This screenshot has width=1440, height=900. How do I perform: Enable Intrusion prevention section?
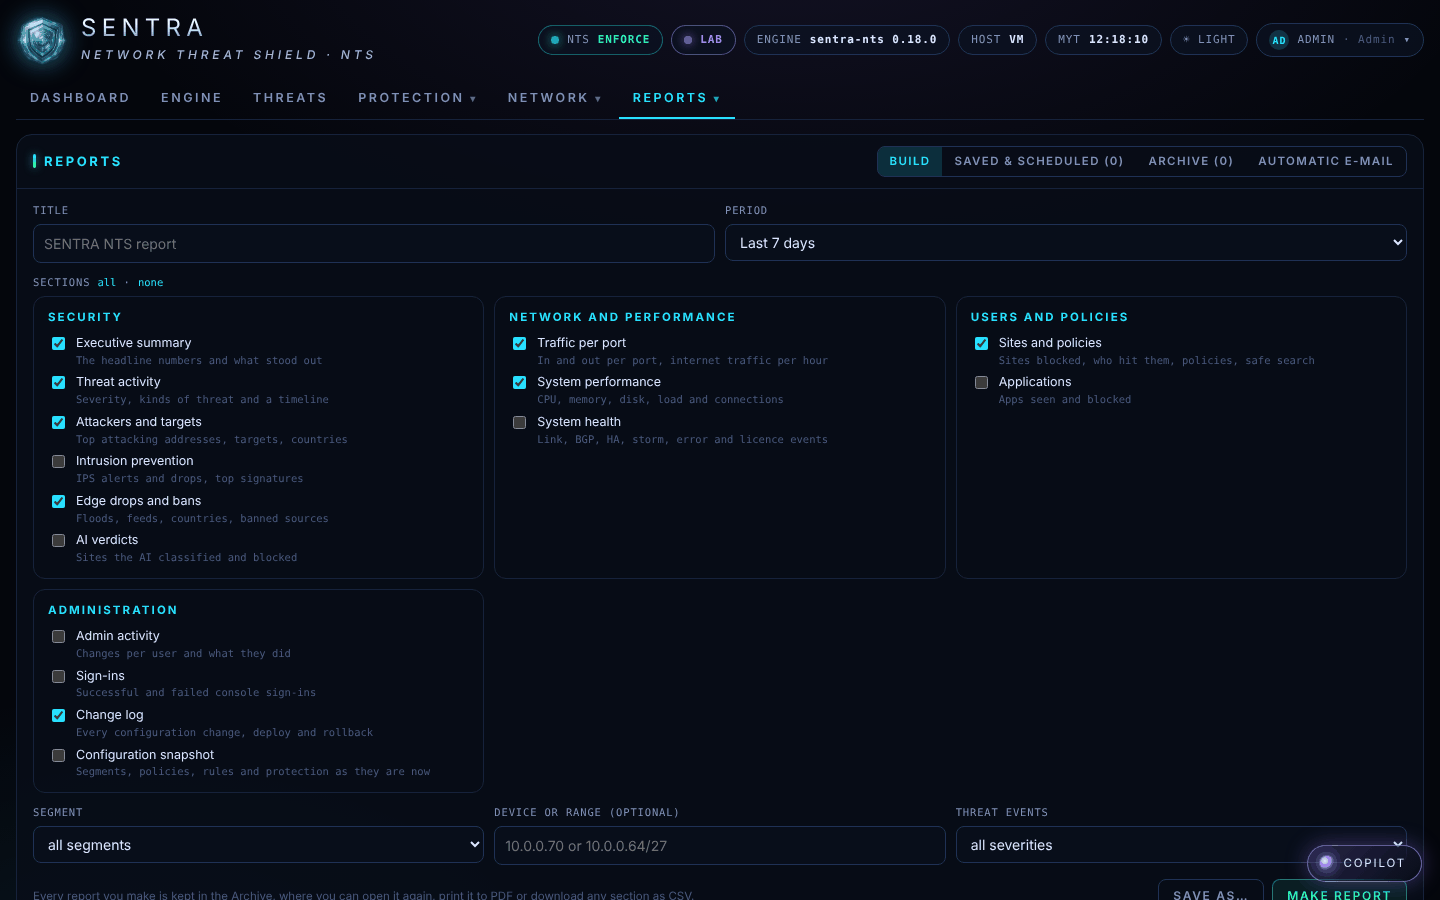click(59, 461)
